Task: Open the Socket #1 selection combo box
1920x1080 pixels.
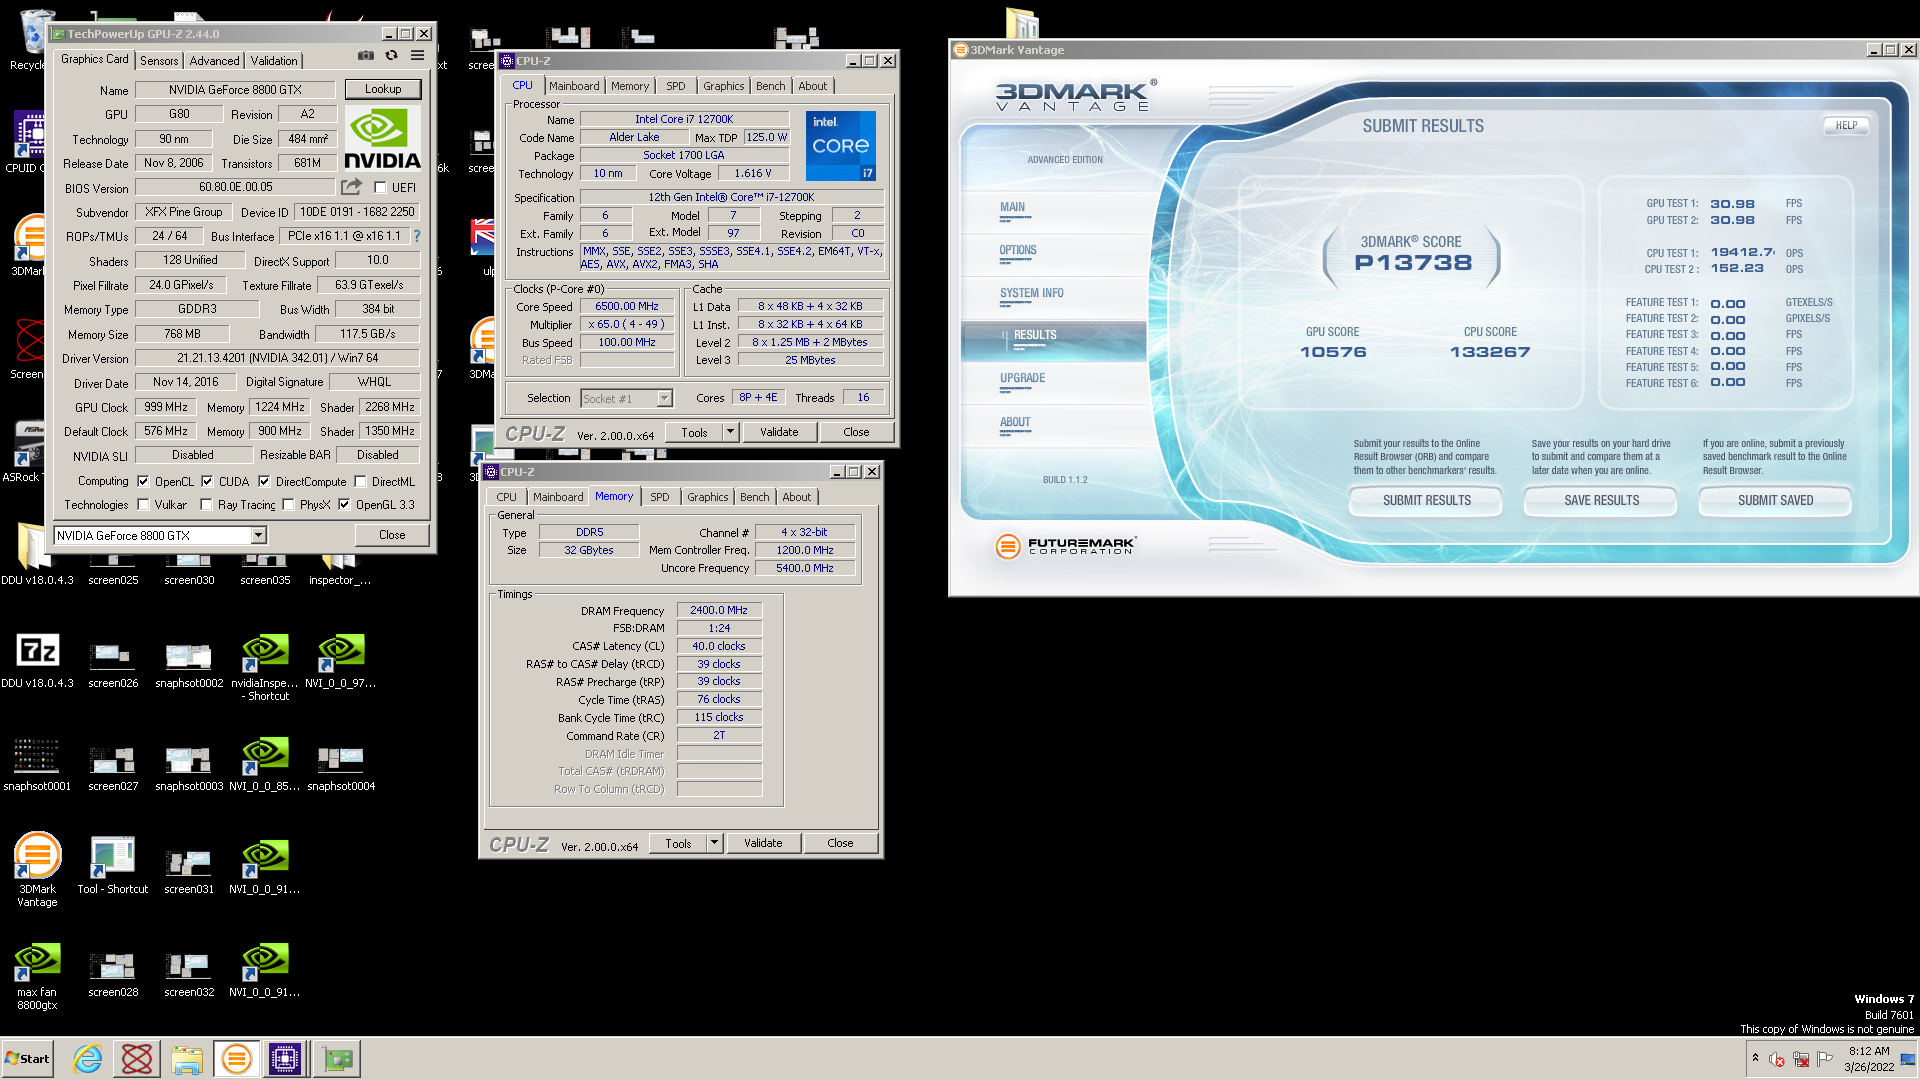Action: (626, 398)
